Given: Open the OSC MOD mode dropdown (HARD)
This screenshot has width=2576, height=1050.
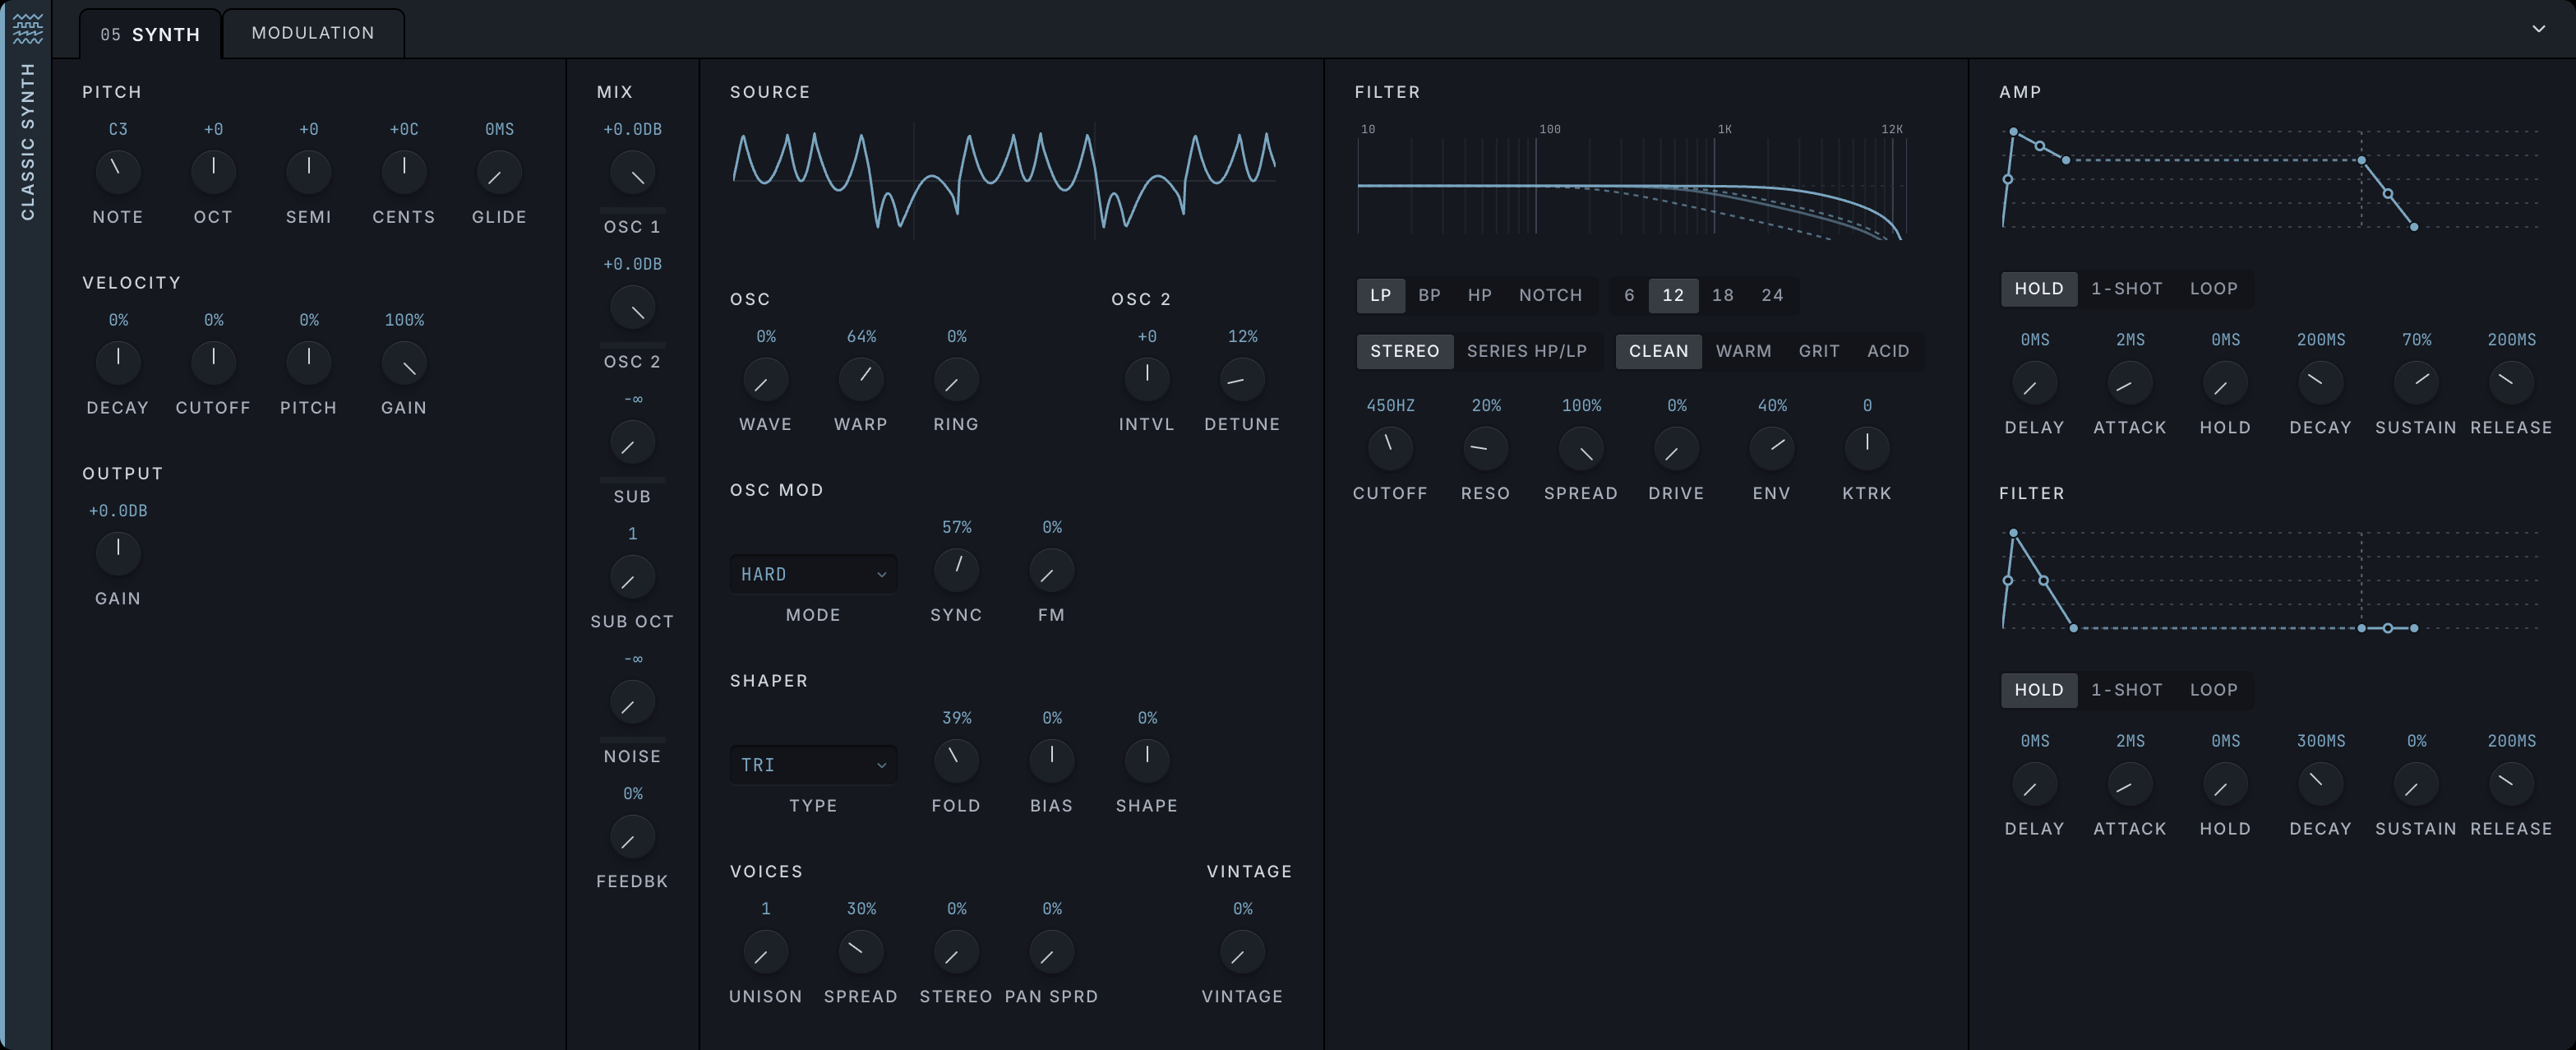Looking at the screenshot, I should tap(813, 574).
